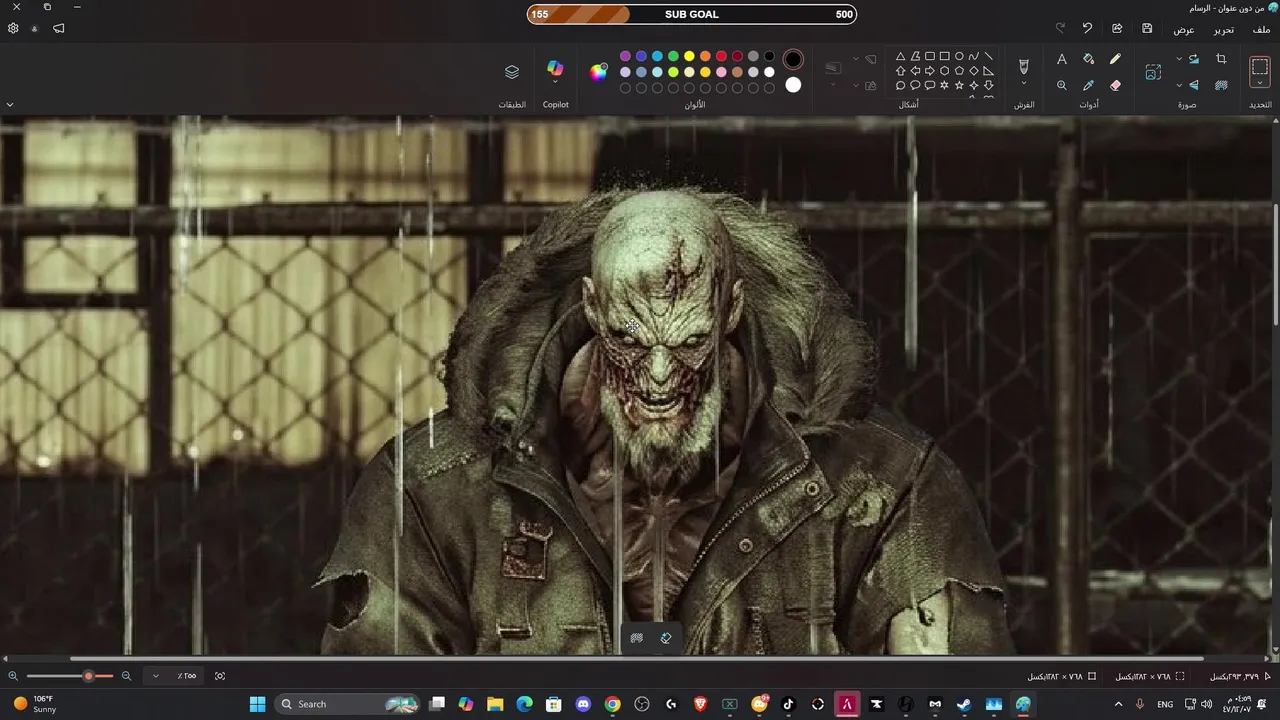The height and width of the screenshot is (720, 1280).
Task: Pick the yellow color swatch
Action: [689, 57]
